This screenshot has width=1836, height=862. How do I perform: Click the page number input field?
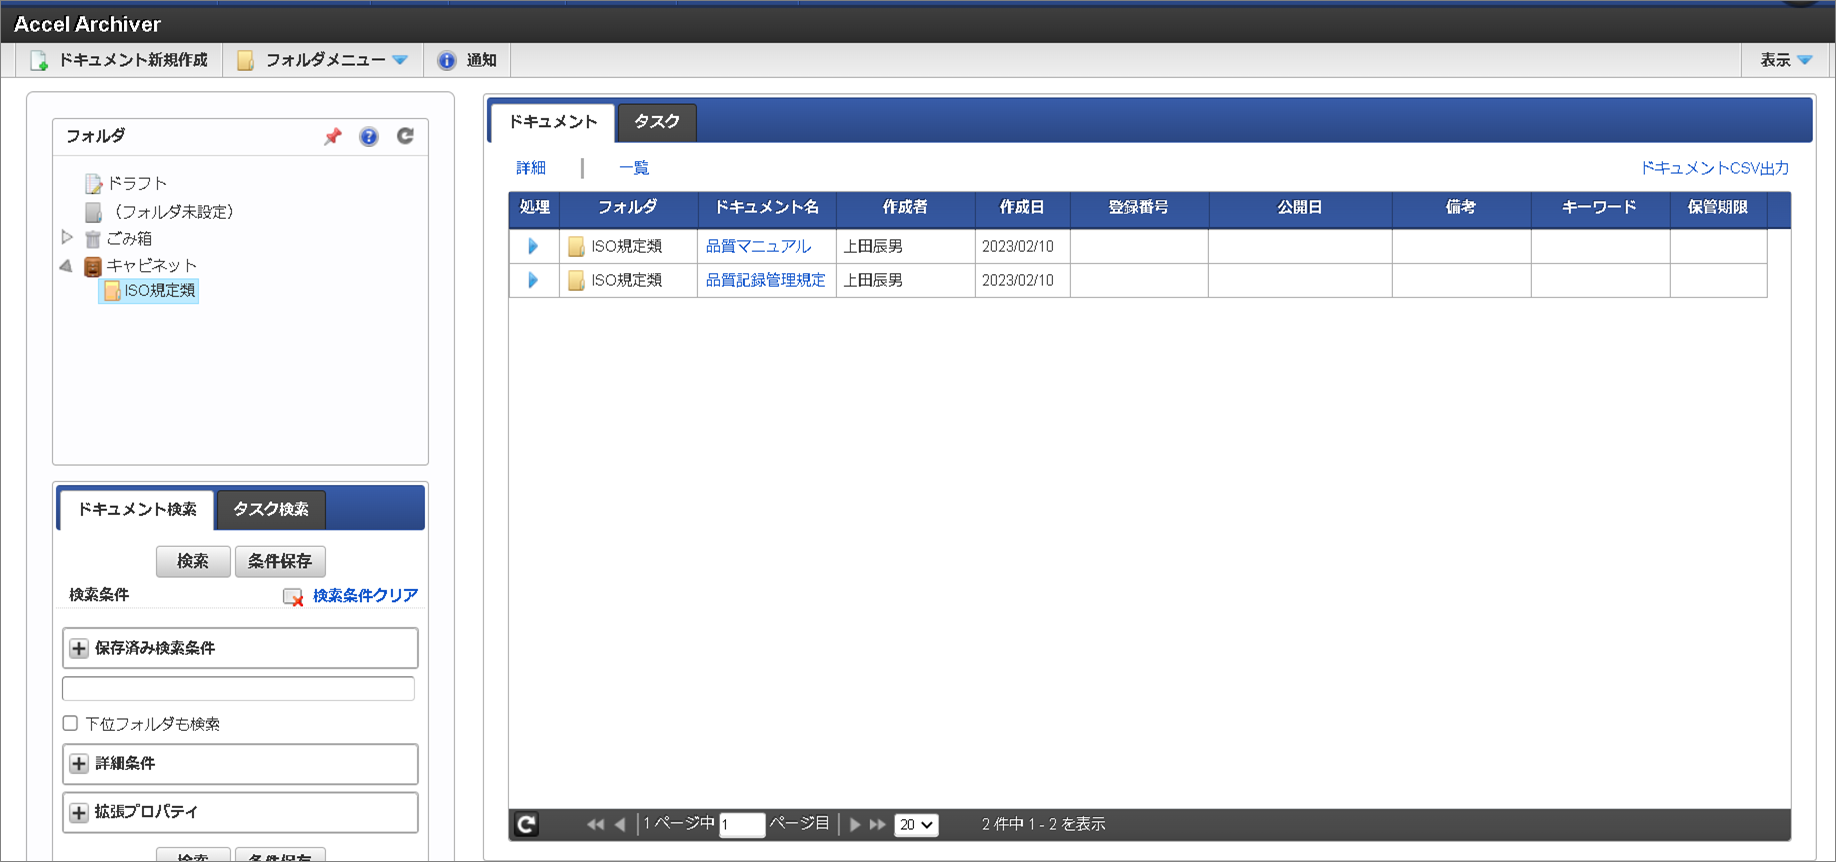point(742,825)
